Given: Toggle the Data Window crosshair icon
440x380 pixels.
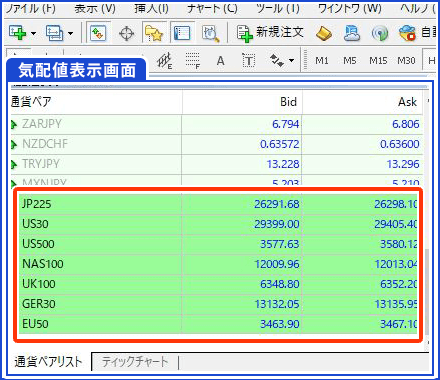Looking at the screenshot, I should 127,33.
